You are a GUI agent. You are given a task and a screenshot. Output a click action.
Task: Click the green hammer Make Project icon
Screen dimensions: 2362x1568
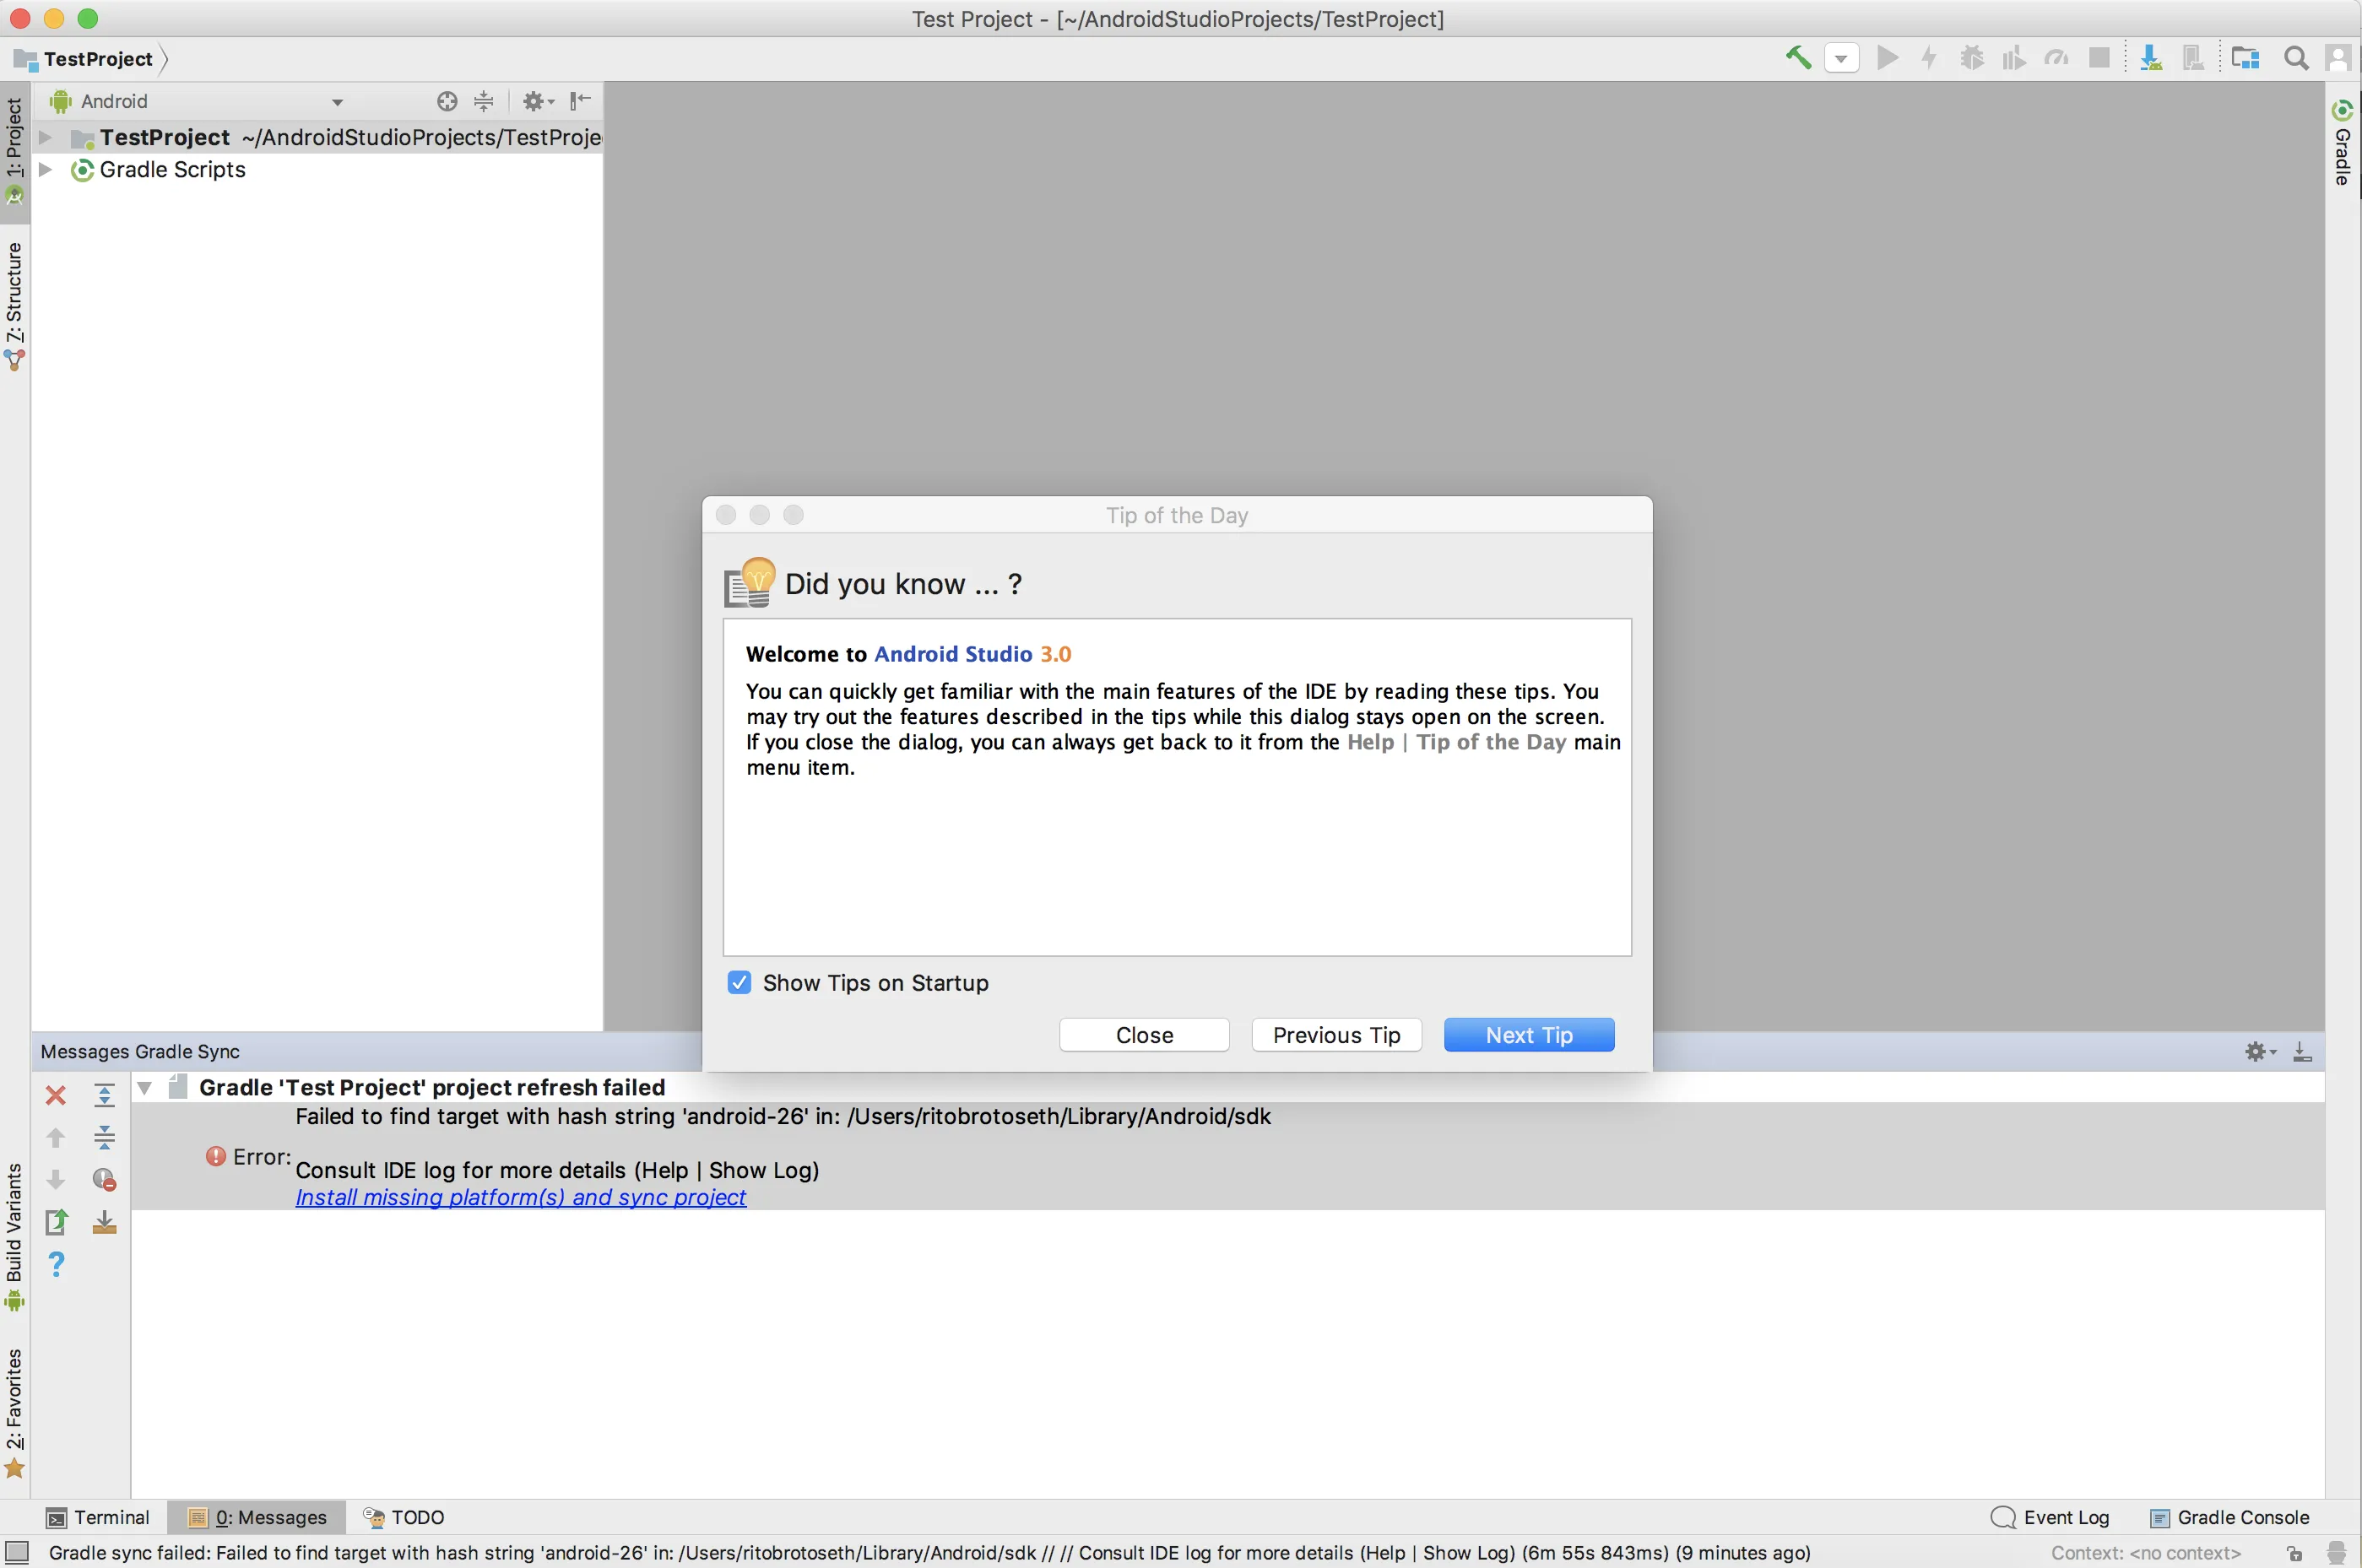click(x=1798, y=58)
